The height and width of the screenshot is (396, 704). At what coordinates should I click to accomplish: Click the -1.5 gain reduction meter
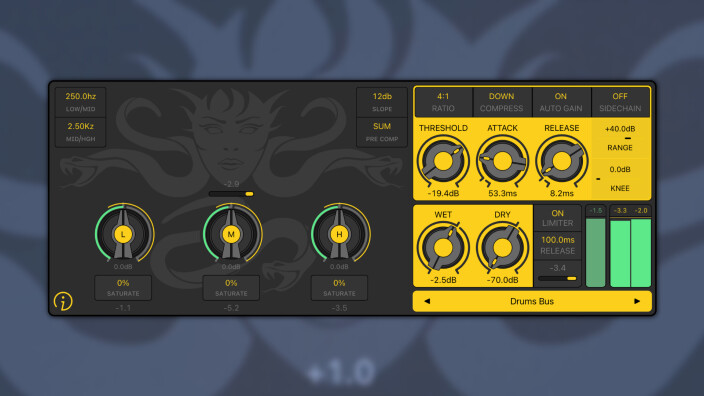pos(596,246)
